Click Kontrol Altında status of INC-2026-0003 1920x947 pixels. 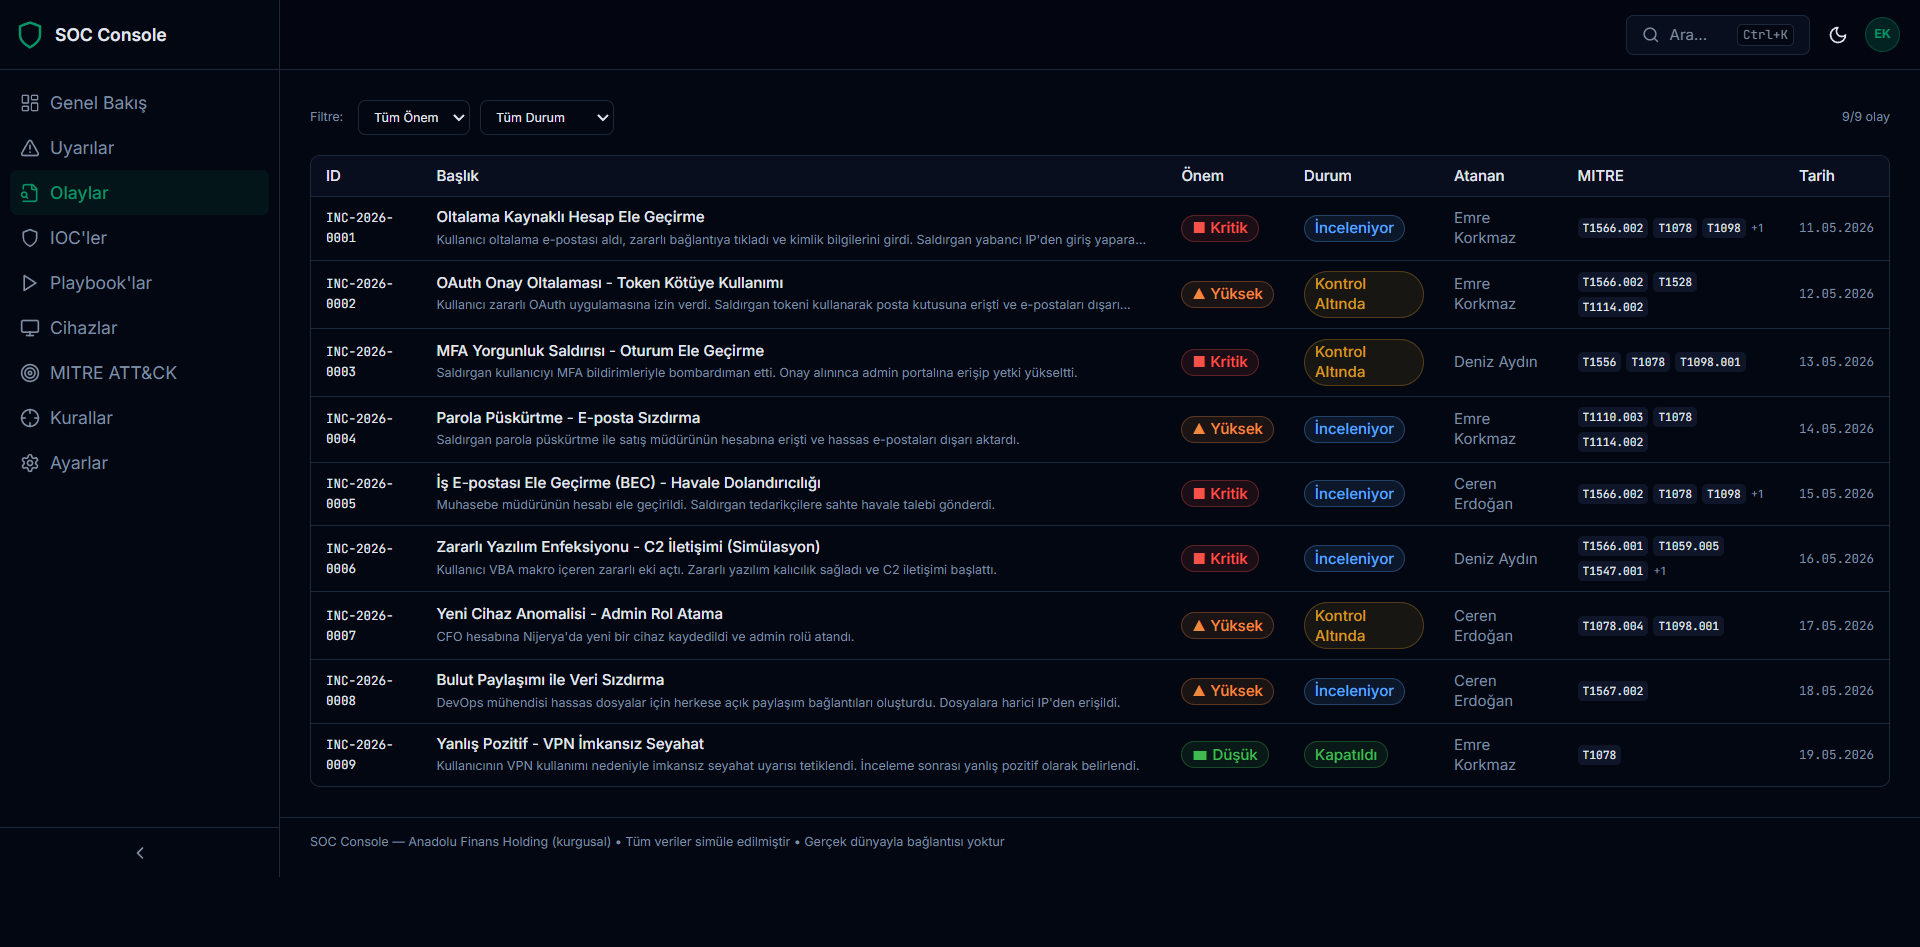1363,362
